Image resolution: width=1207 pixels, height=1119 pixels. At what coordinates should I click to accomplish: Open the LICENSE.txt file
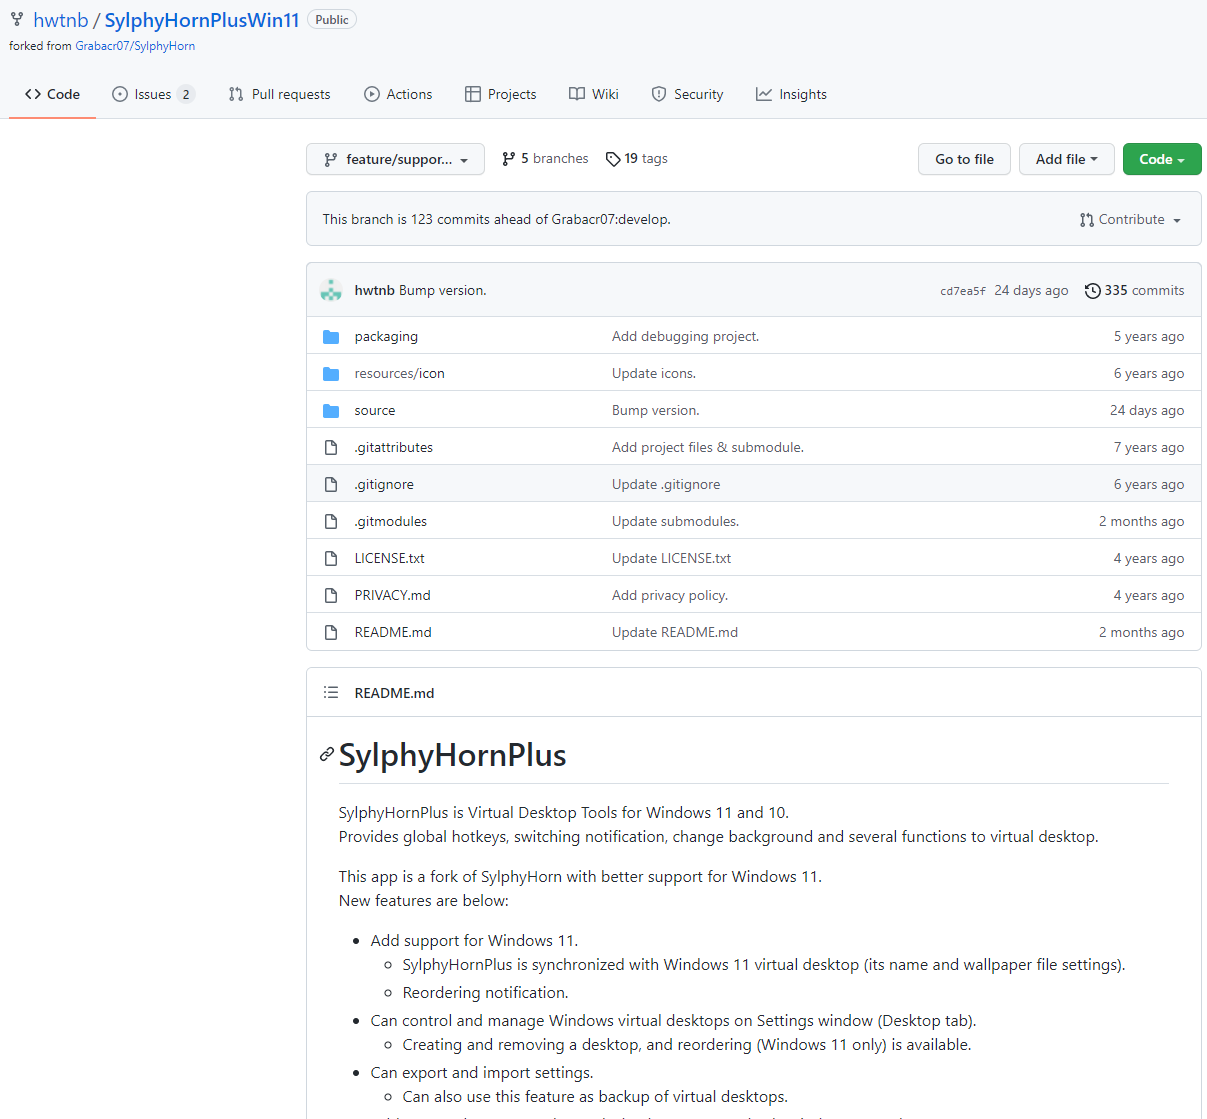tap(390, 558)
